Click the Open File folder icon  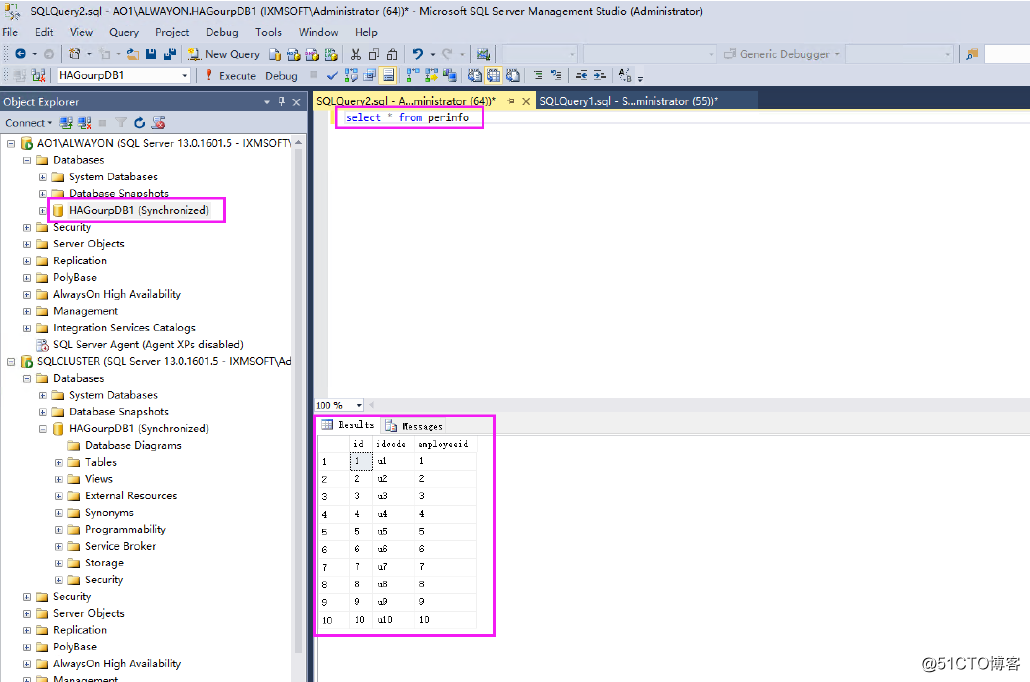coord(133,54)
